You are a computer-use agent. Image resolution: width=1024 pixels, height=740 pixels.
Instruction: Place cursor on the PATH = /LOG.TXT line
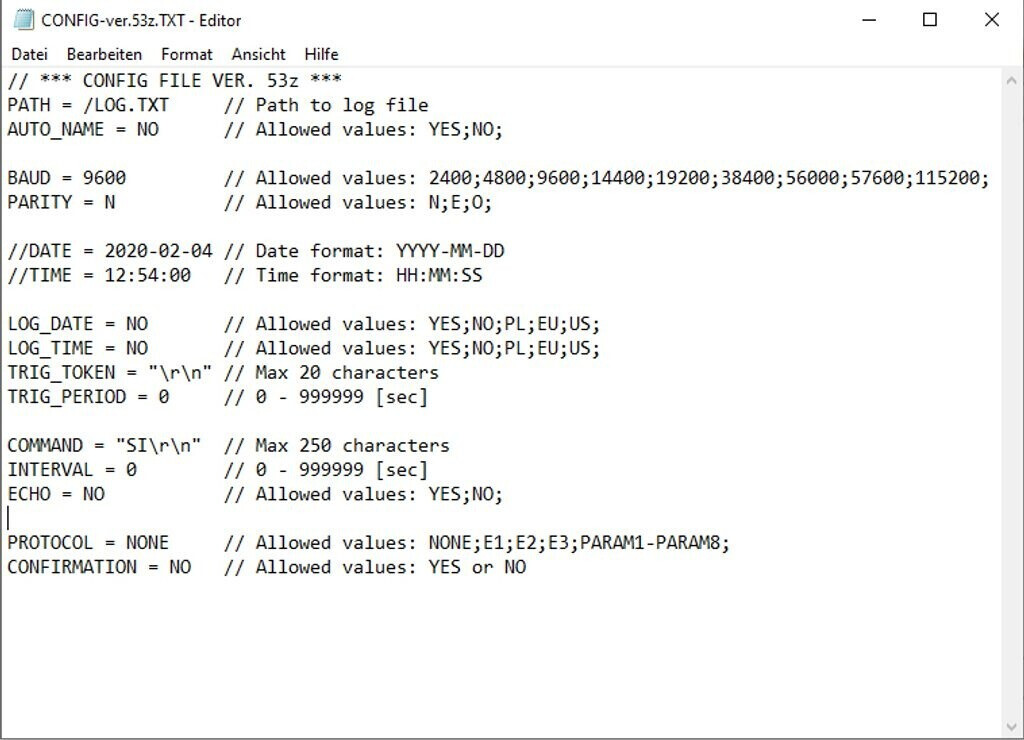(88, 105)
